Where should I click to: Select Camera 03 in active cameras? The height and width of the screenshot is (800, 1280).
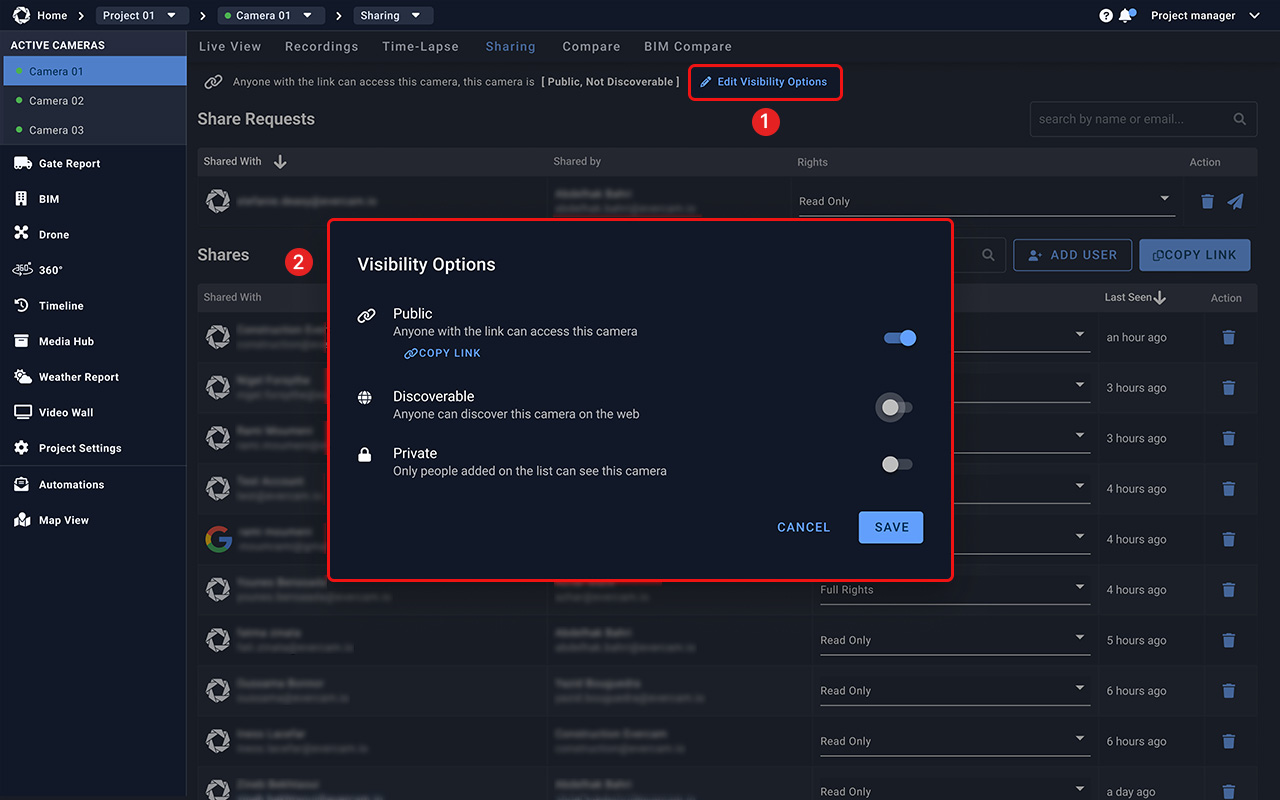95,130
